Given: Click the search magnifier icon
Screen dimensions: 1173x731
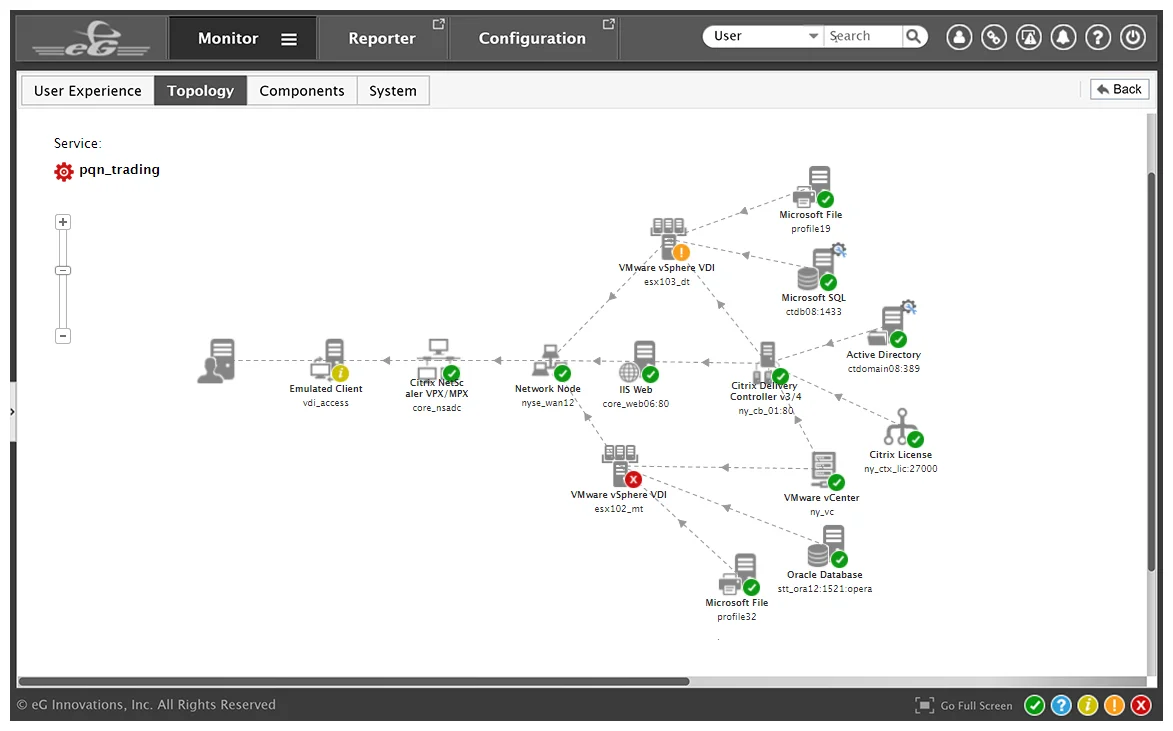Looking at the screenshot, I should click(913, 36).
